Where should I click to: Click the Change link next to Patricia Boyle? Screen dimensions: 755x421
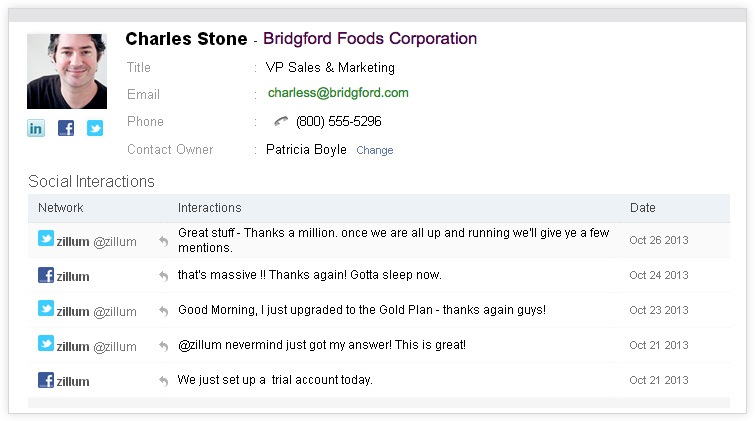[x=375, y=151]
